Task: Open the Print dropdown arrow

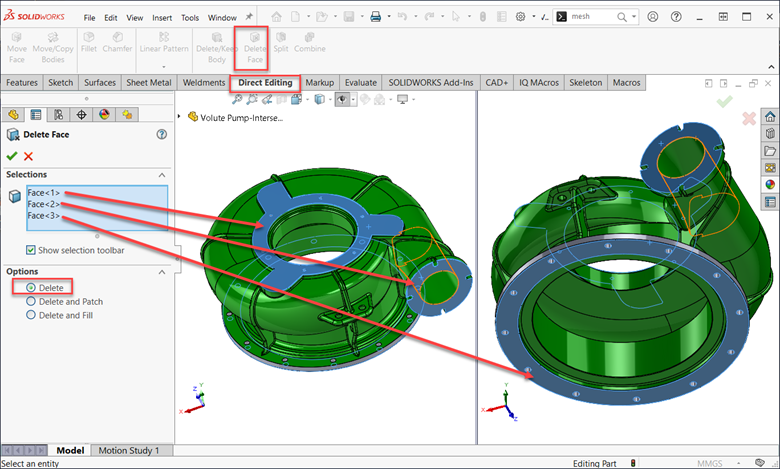Action: (389, 17)
